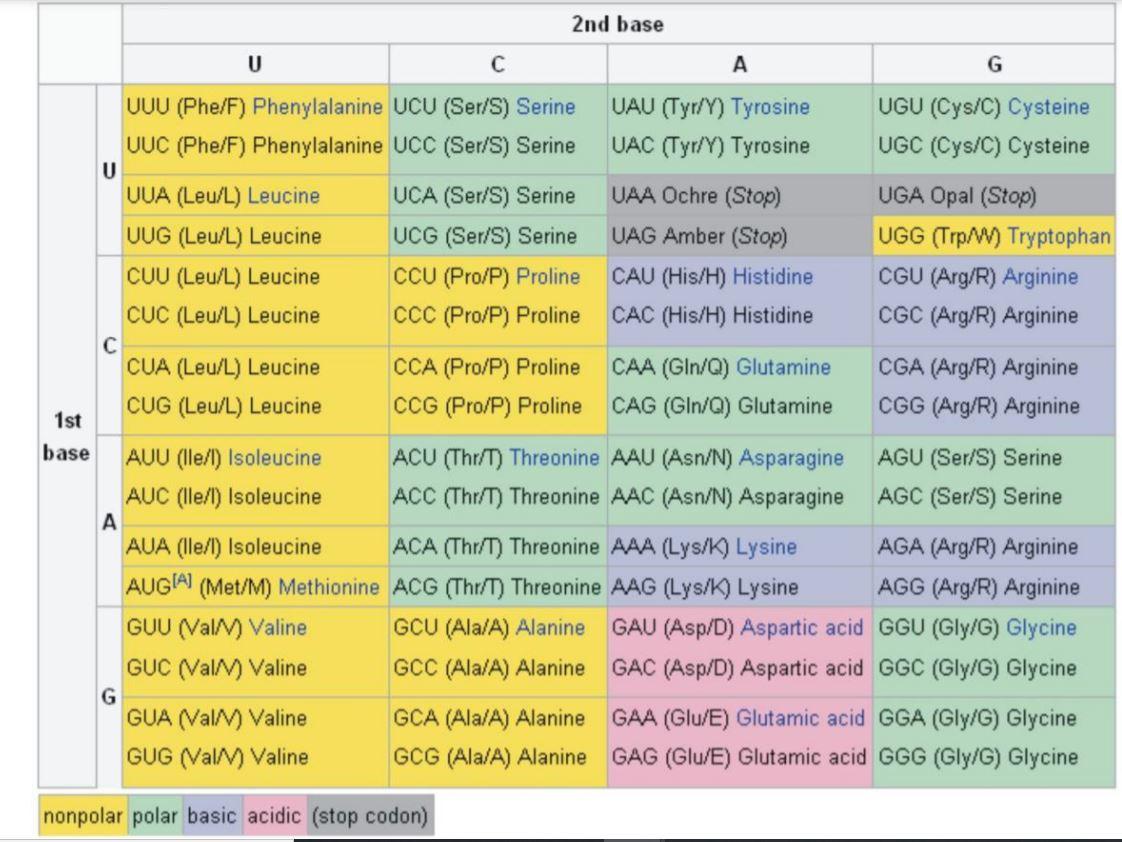Select the 'CAG (Gln/Q) Glutamine' entry

[722, 406]
